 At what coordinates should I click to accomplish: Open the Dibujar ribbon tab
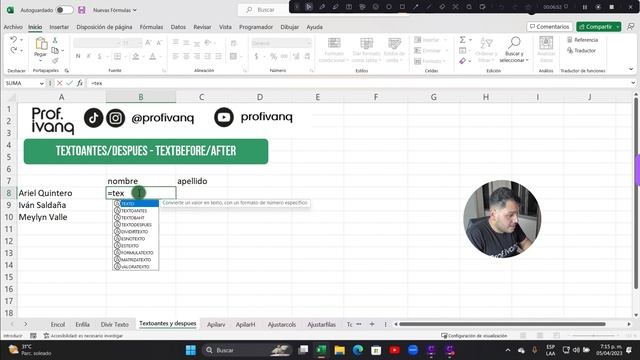click(289, 27)
